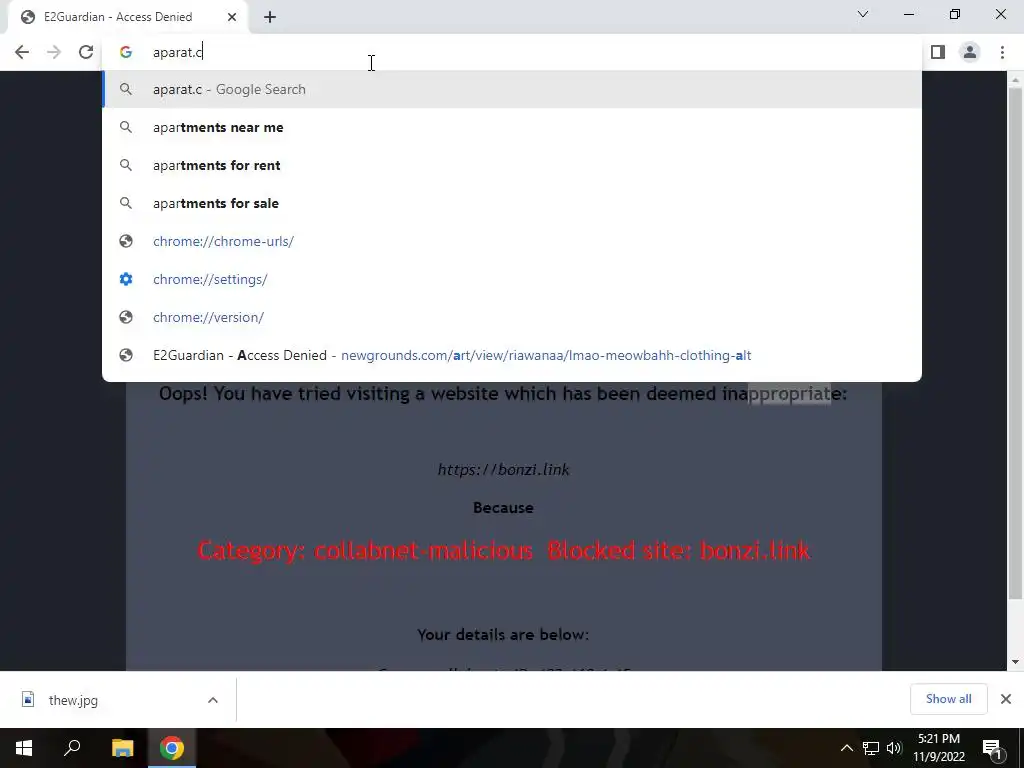Click the search icon beside apartments for rent
This screenshot has height=768, width=1024.
126,165
